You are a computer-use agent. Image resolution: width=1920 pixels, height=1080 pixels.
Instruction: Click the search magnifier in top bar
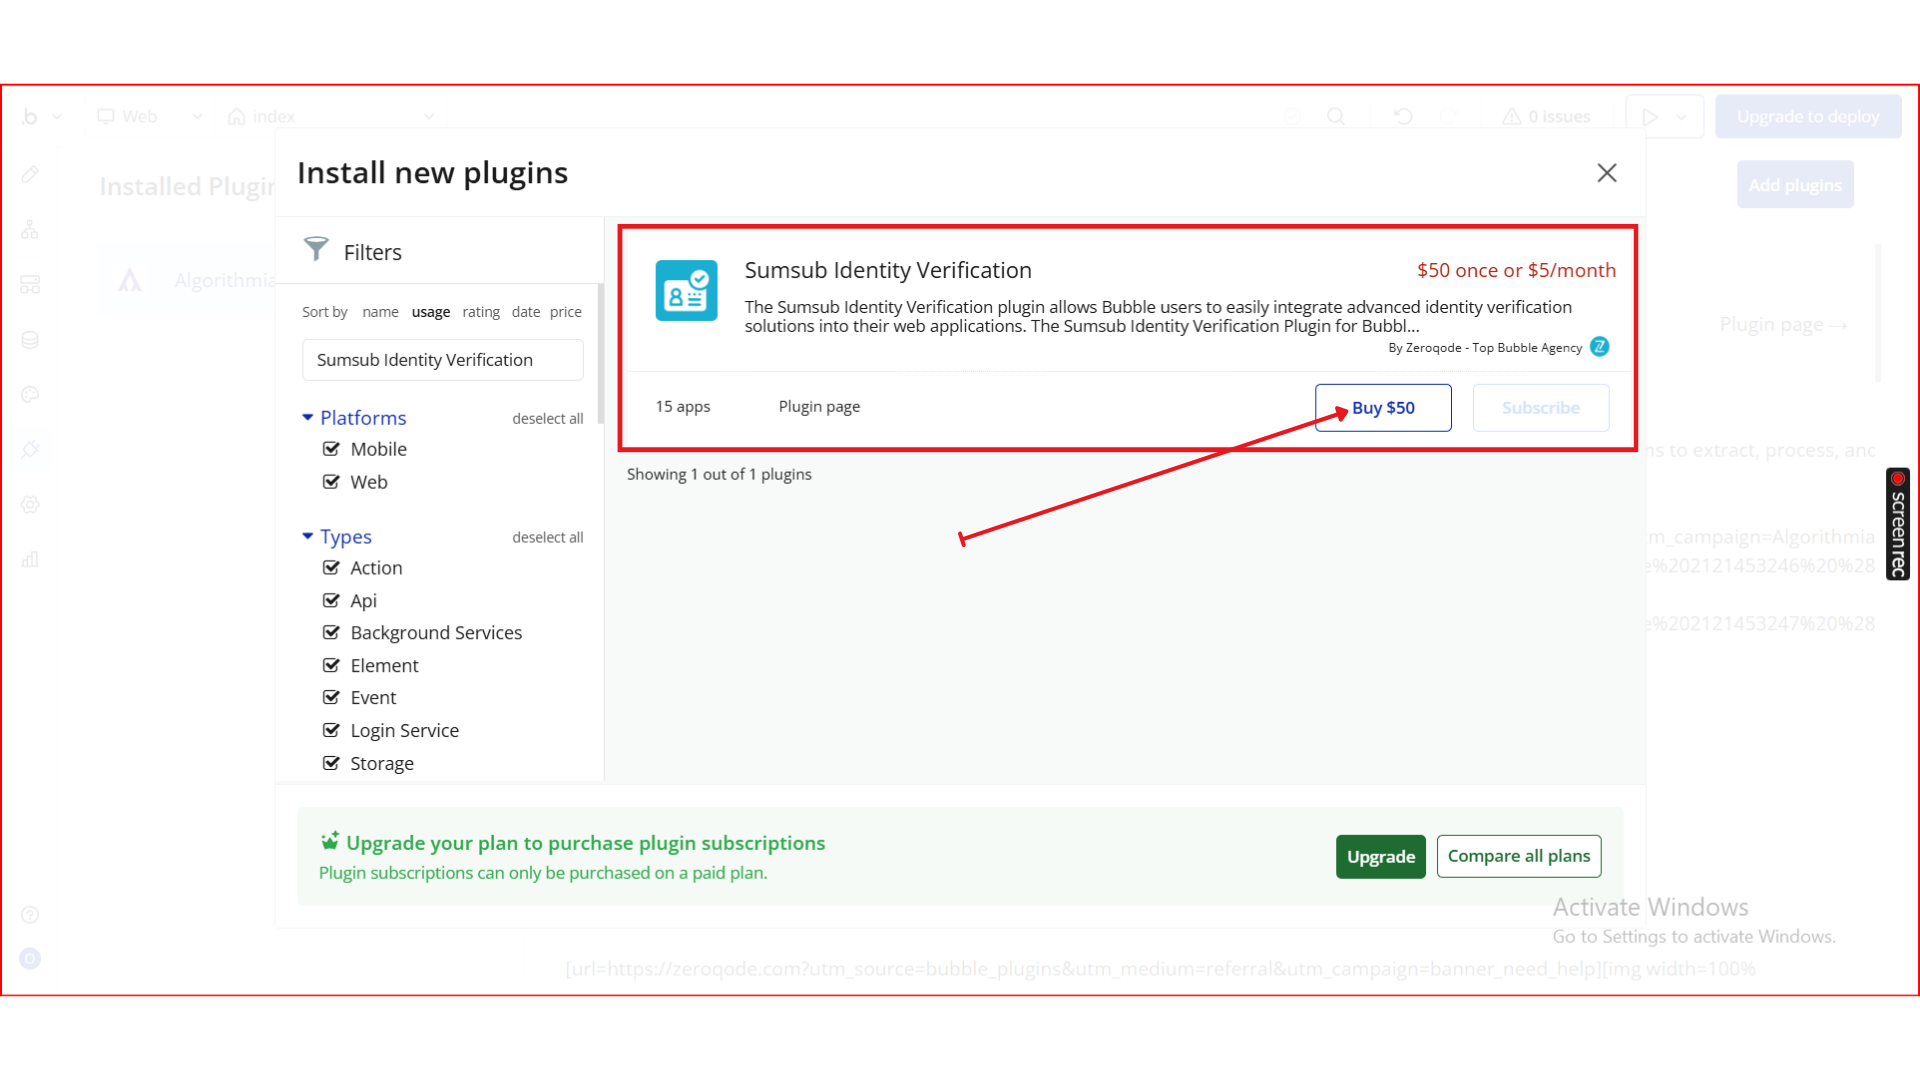coord(1336,117)
